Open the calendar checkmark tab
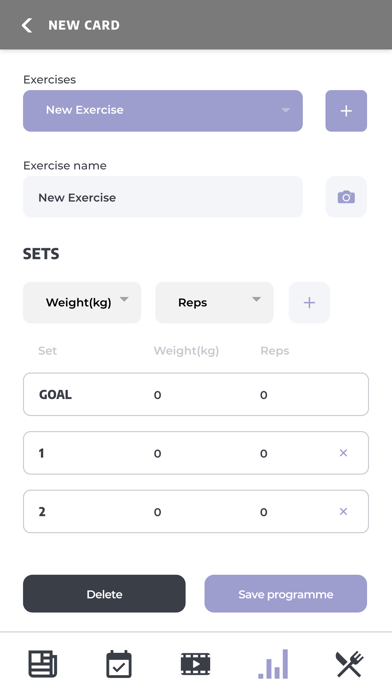Screen dimensions: 392x696 click(119, 664)
